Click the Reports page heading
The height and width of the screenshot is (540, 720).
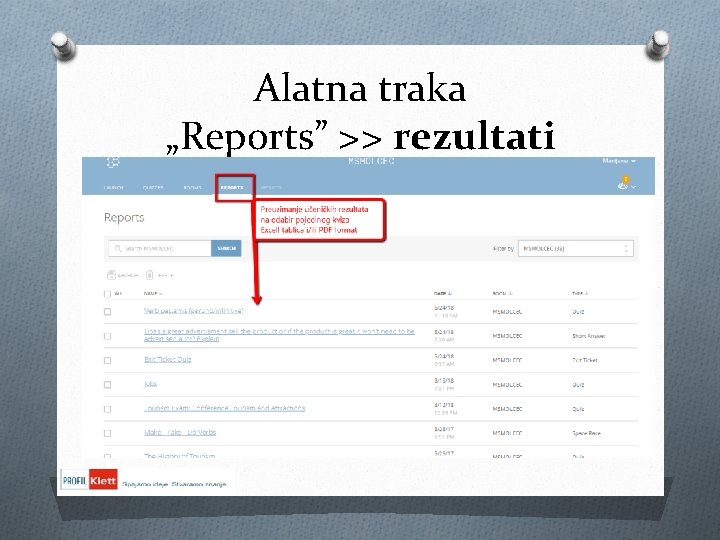point(124,218)
